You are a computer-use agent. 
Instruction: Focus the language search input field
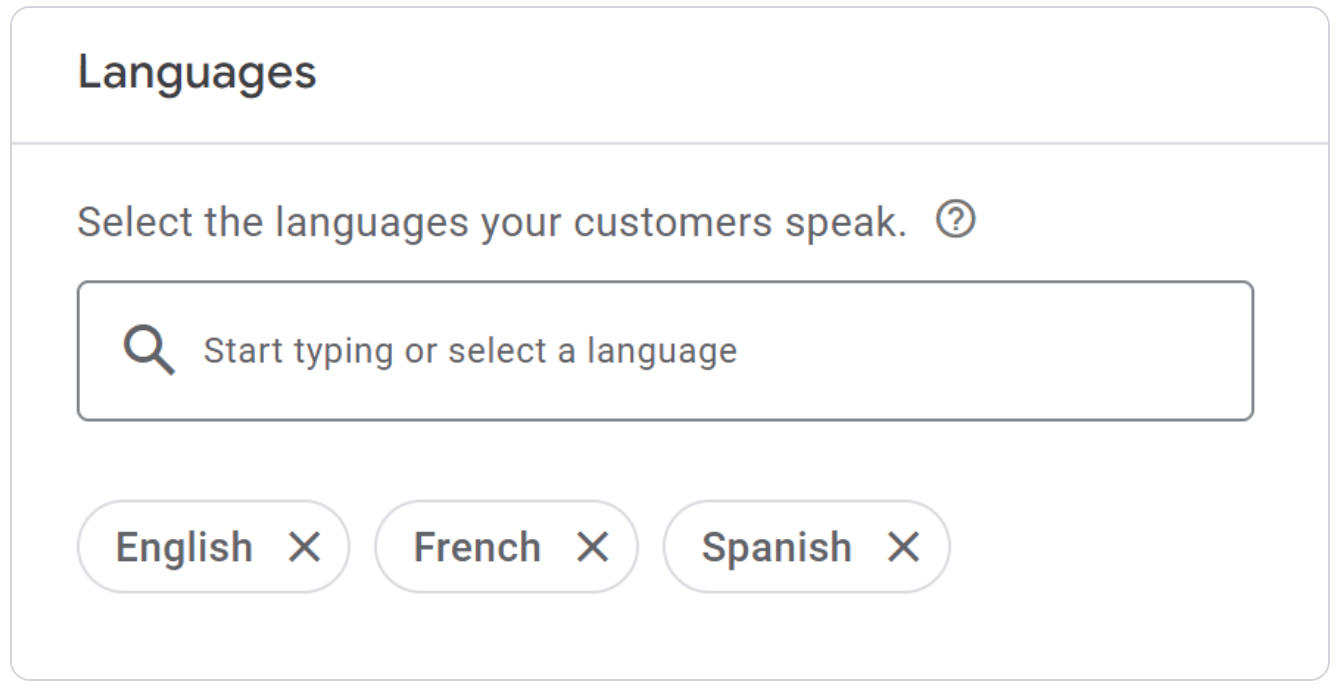700,351
